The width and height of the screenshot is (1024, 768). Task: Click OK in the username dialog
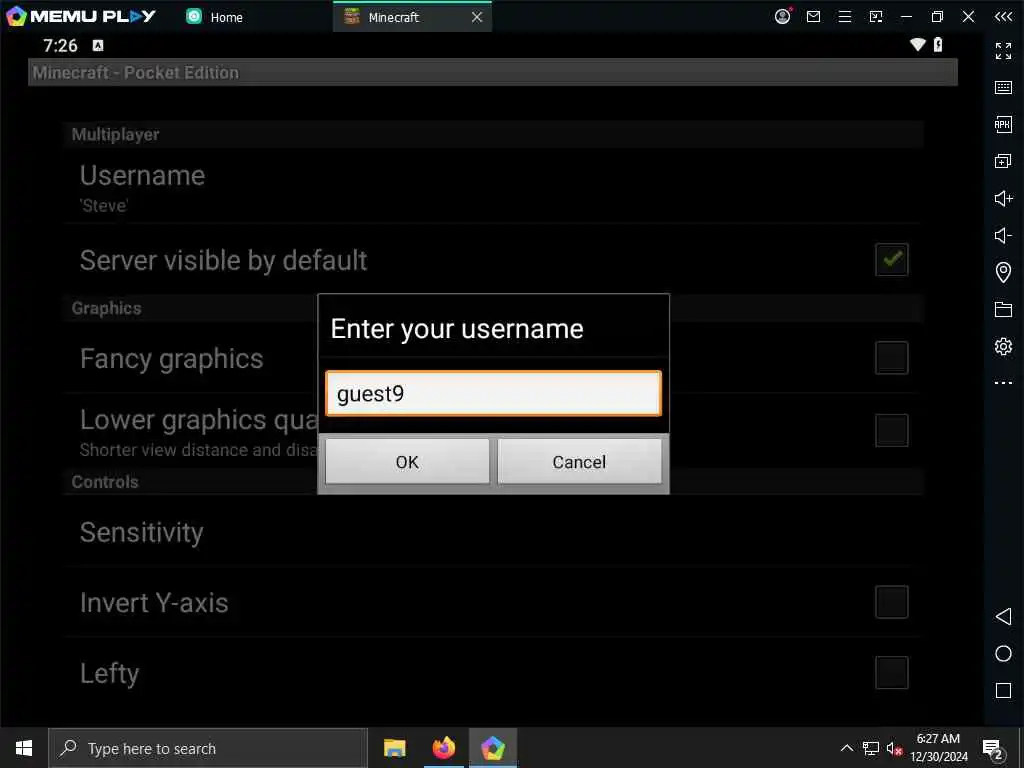pyautogui.click(x=407, y=461)
